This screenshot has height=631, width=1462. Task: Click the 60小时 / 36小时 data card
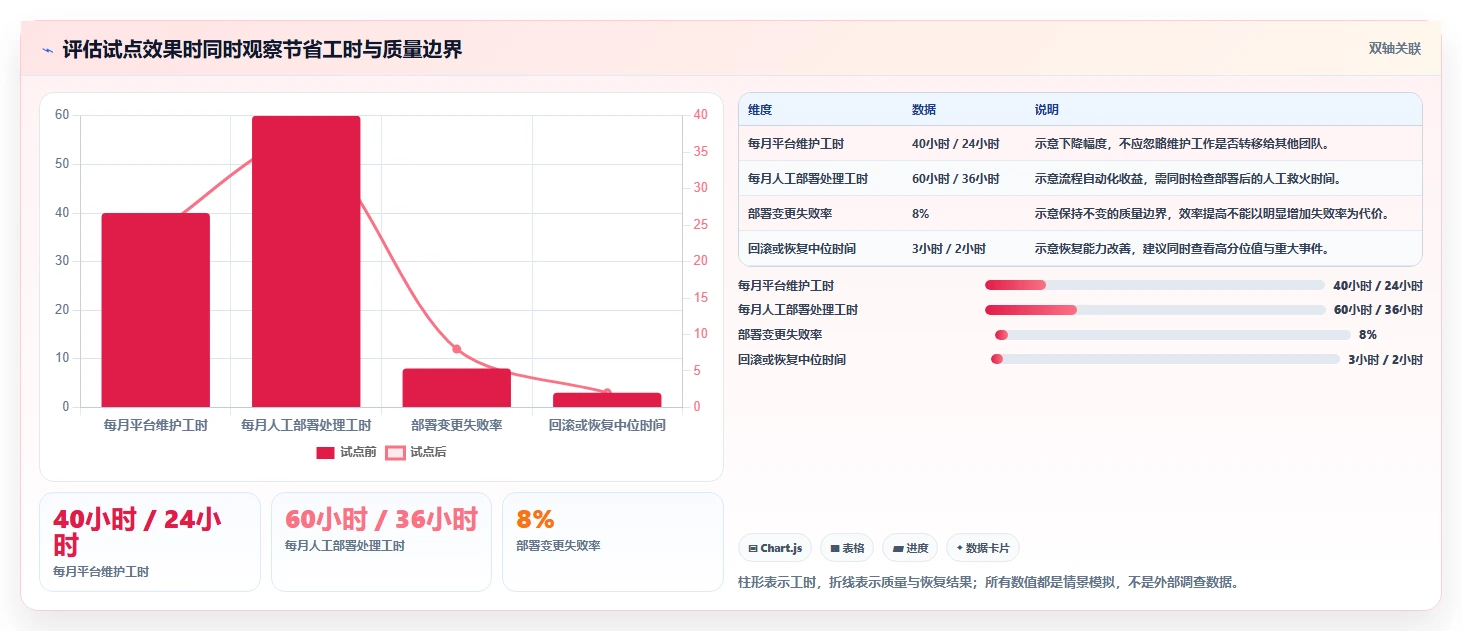point(381,542)
